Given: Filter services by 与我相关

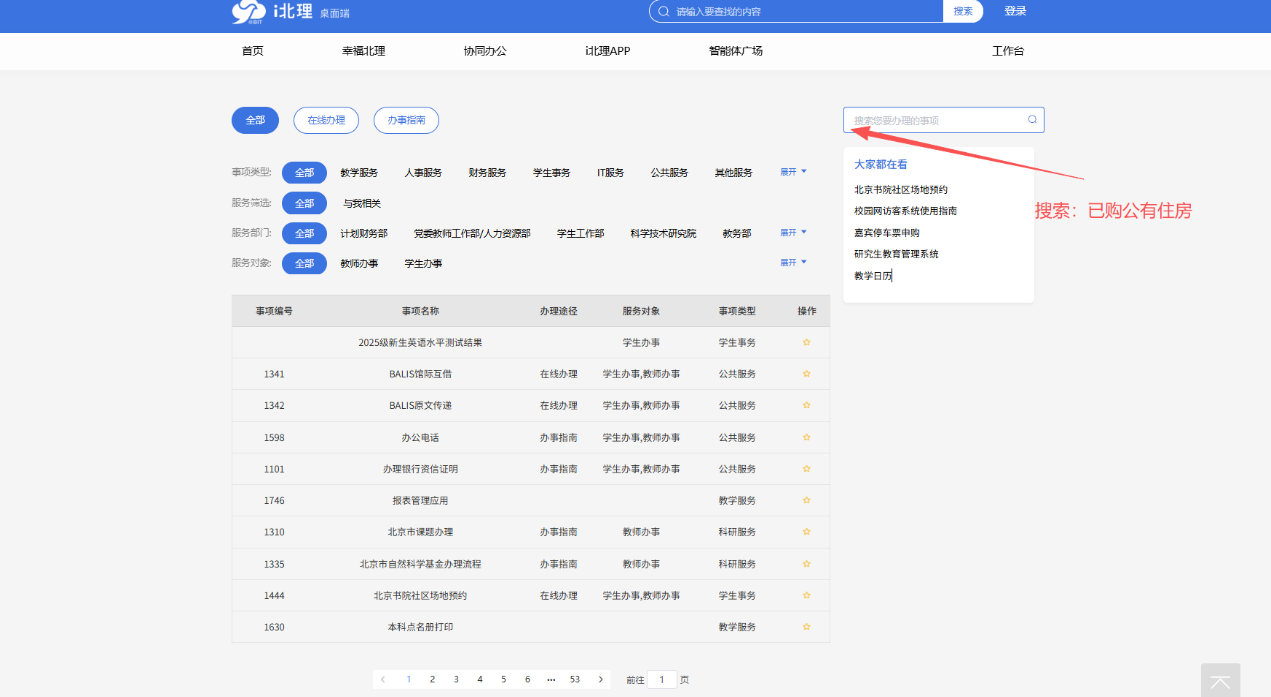Looking at the screenshot, I should point(362,203).
